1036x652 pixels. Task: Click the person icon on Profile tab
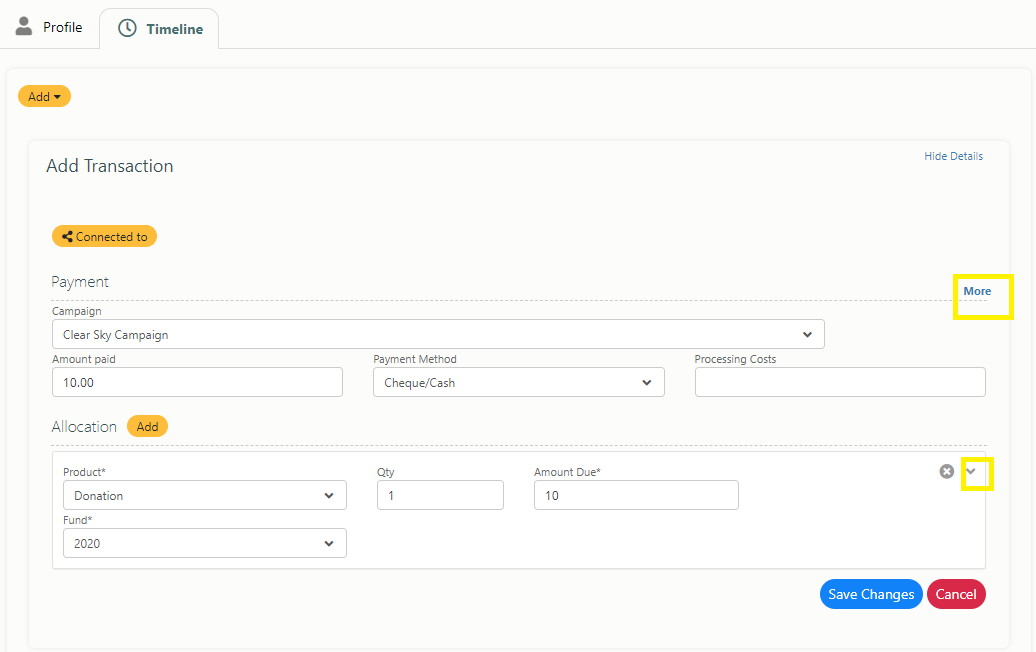click(24, 26)
